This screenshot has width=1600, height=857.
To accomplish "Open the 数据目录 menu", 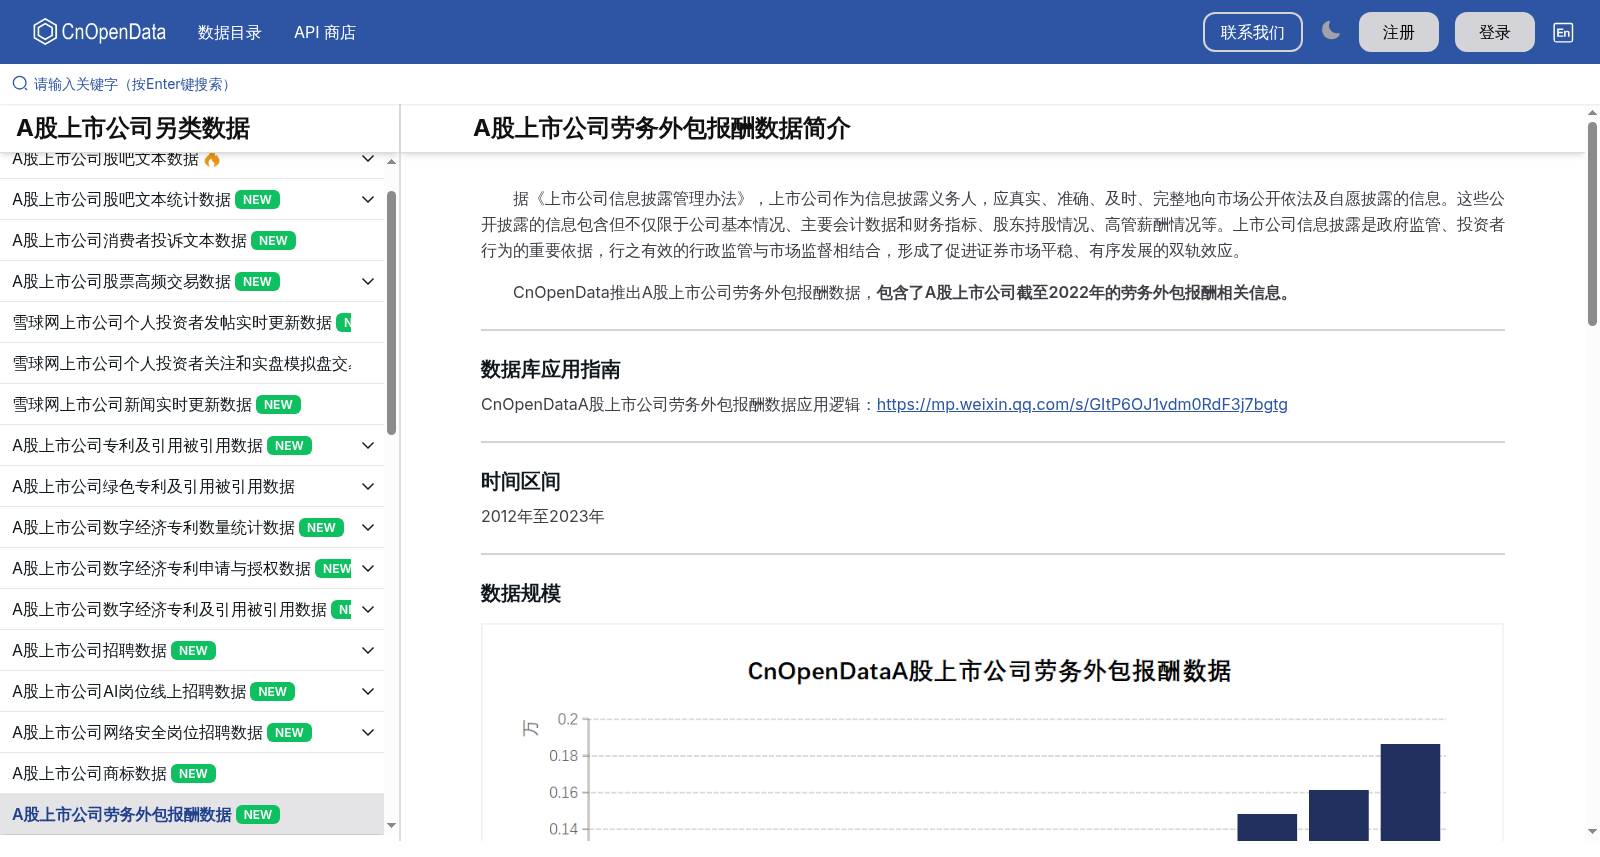I will (230, 32).
